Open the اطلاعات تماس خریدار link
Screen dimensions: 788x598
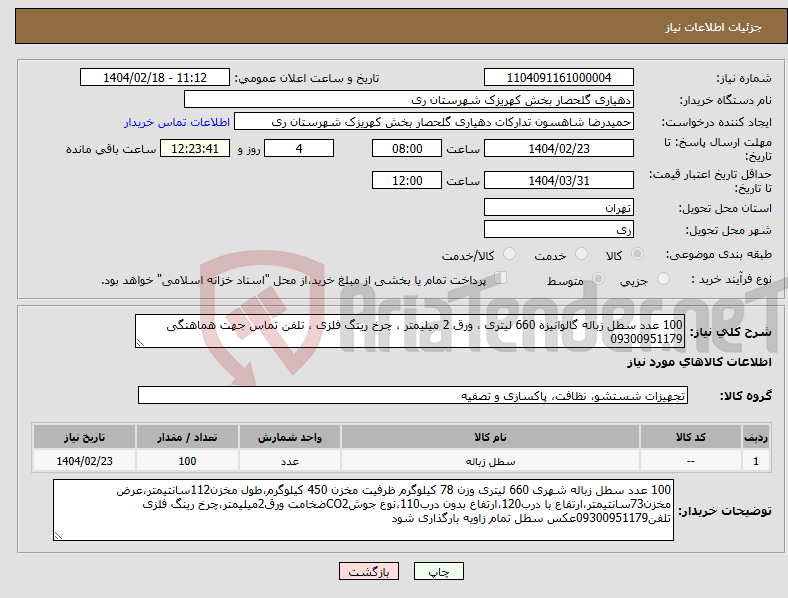click(177, 122)
